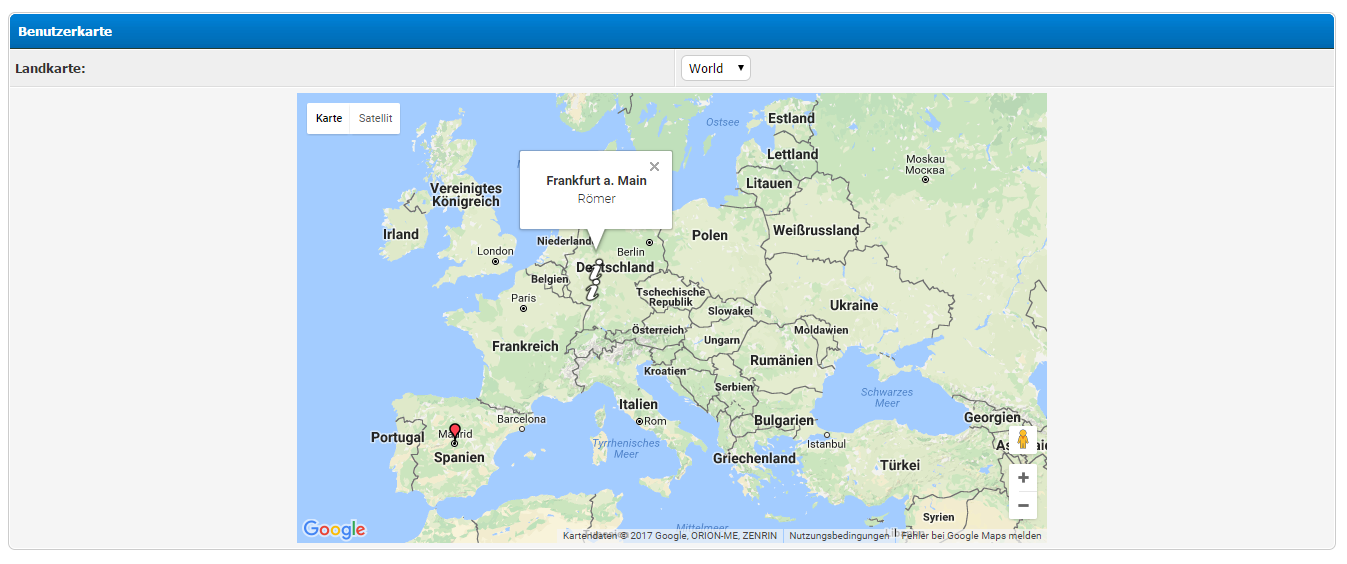
Task: Click the Frankreich country label
Action: pos(525,346)
